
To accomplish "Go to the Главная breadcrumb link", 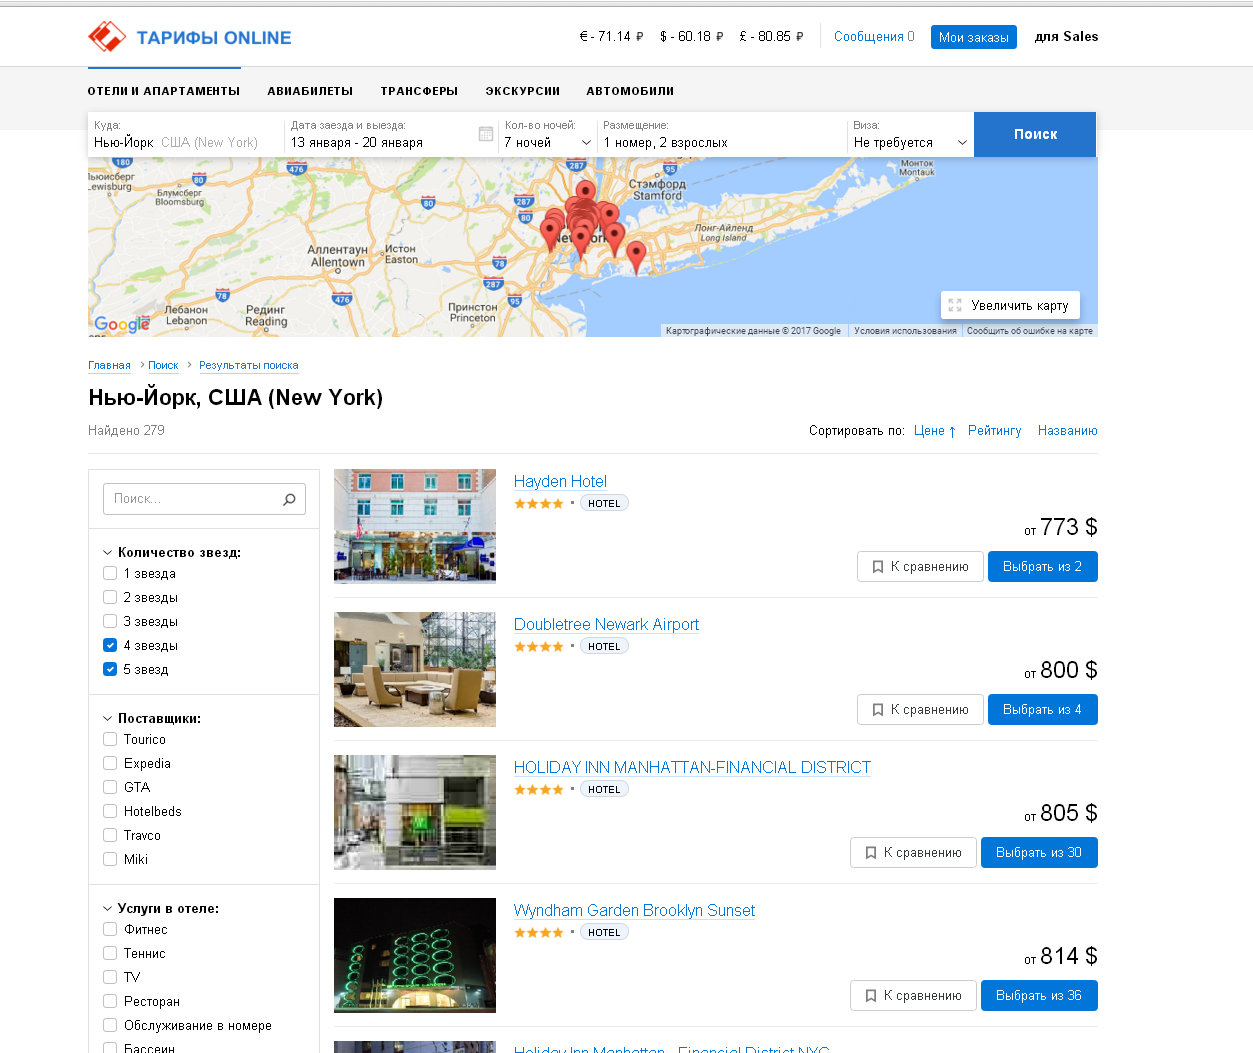I will [x=109, y=366].
